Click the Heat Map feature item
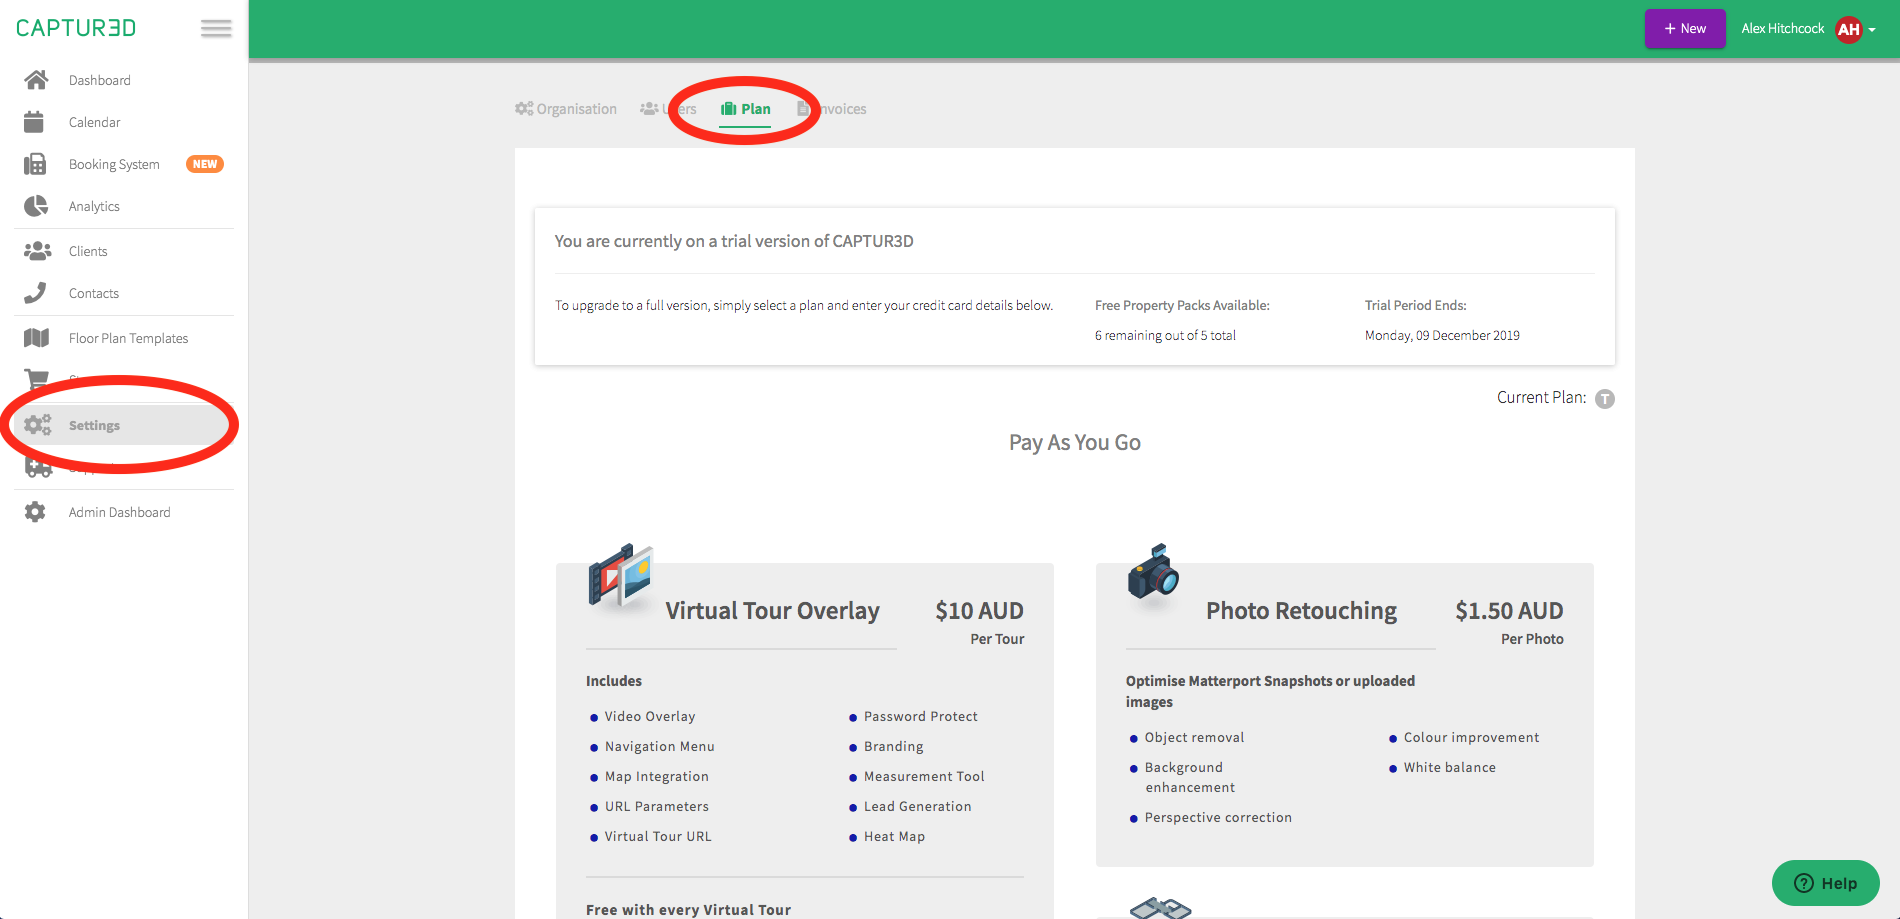1900x919 pixels. coord(894,837)
